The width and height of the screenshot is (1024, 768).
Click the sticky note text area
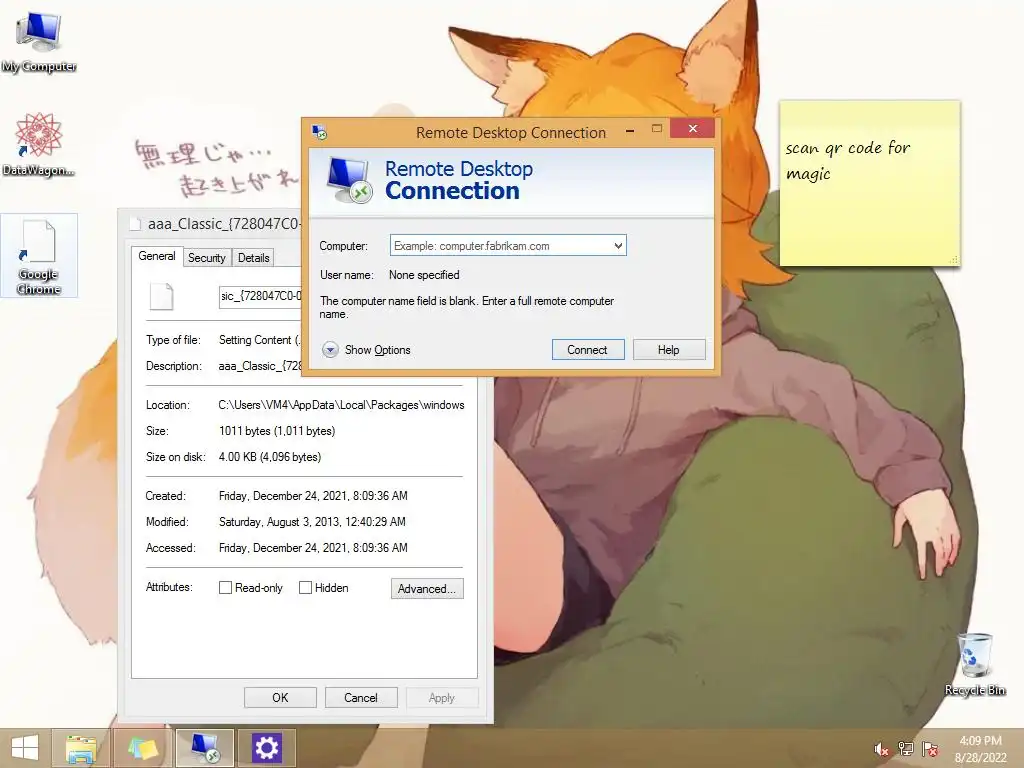click(870, 184)
